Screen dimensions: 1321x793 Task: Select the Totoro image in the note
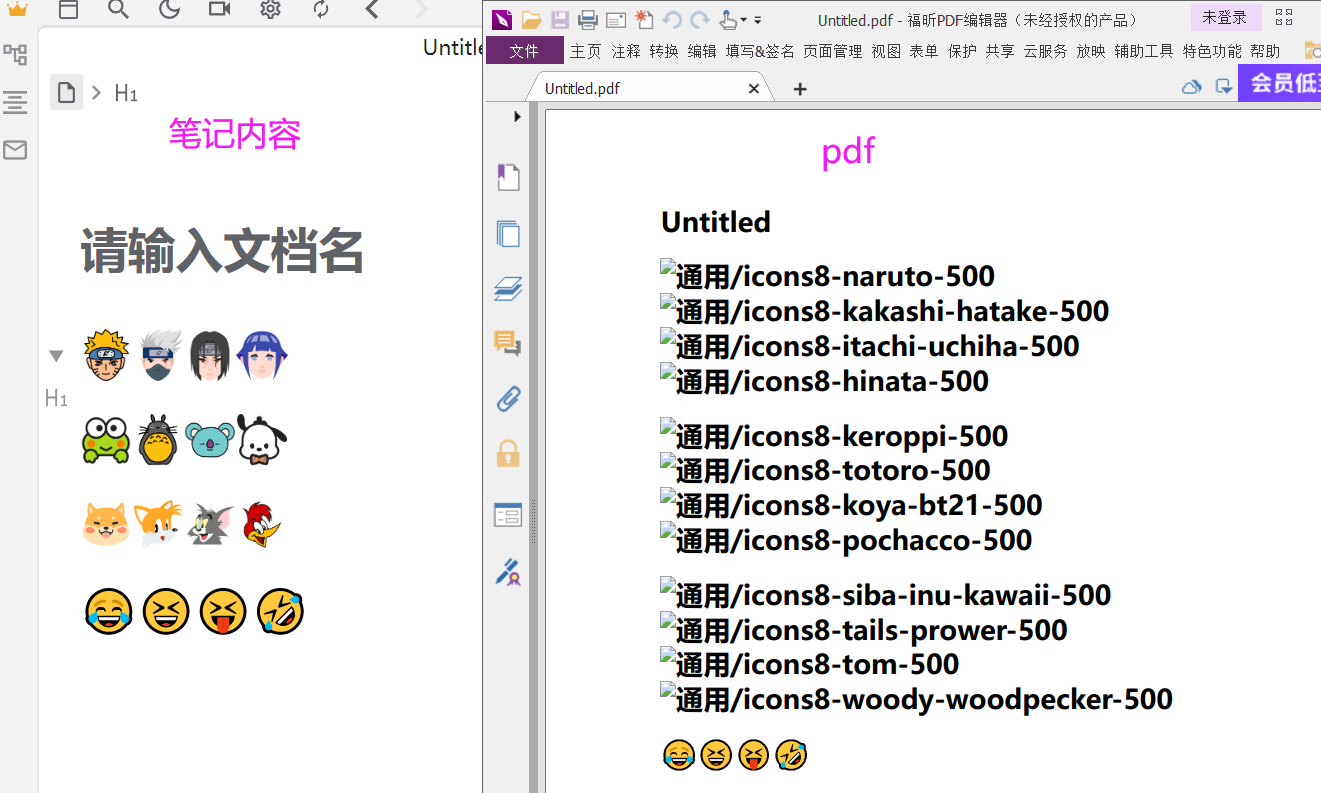coord(157,440)
